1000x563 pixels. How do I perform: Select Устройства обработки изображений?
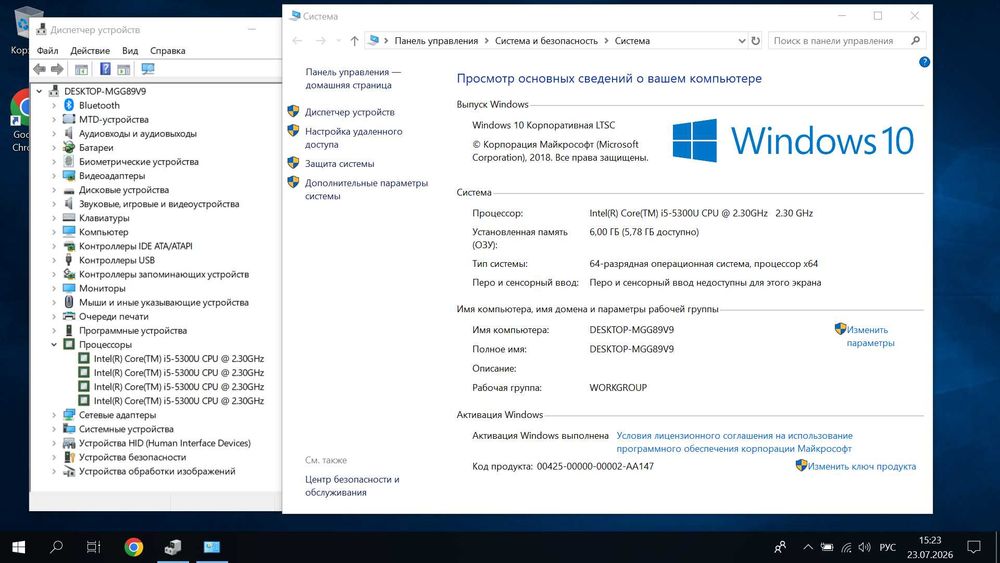pyautogui.click(x=157, y=471)
